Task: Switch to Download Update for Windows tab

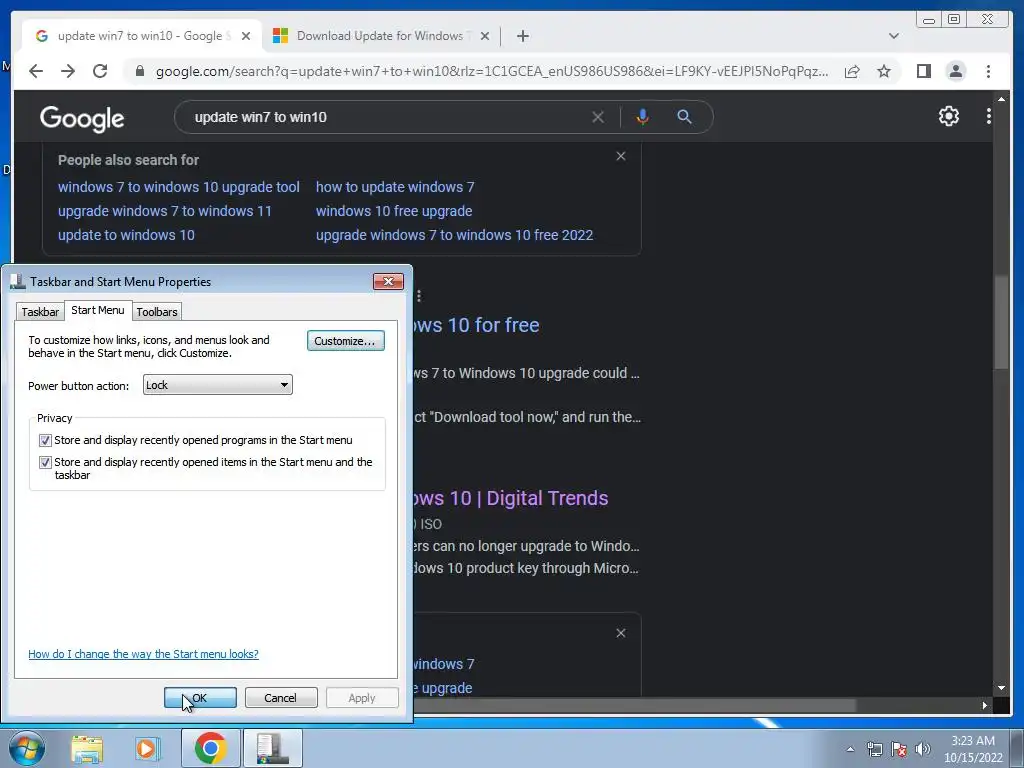Action: (x=382, y=36)
